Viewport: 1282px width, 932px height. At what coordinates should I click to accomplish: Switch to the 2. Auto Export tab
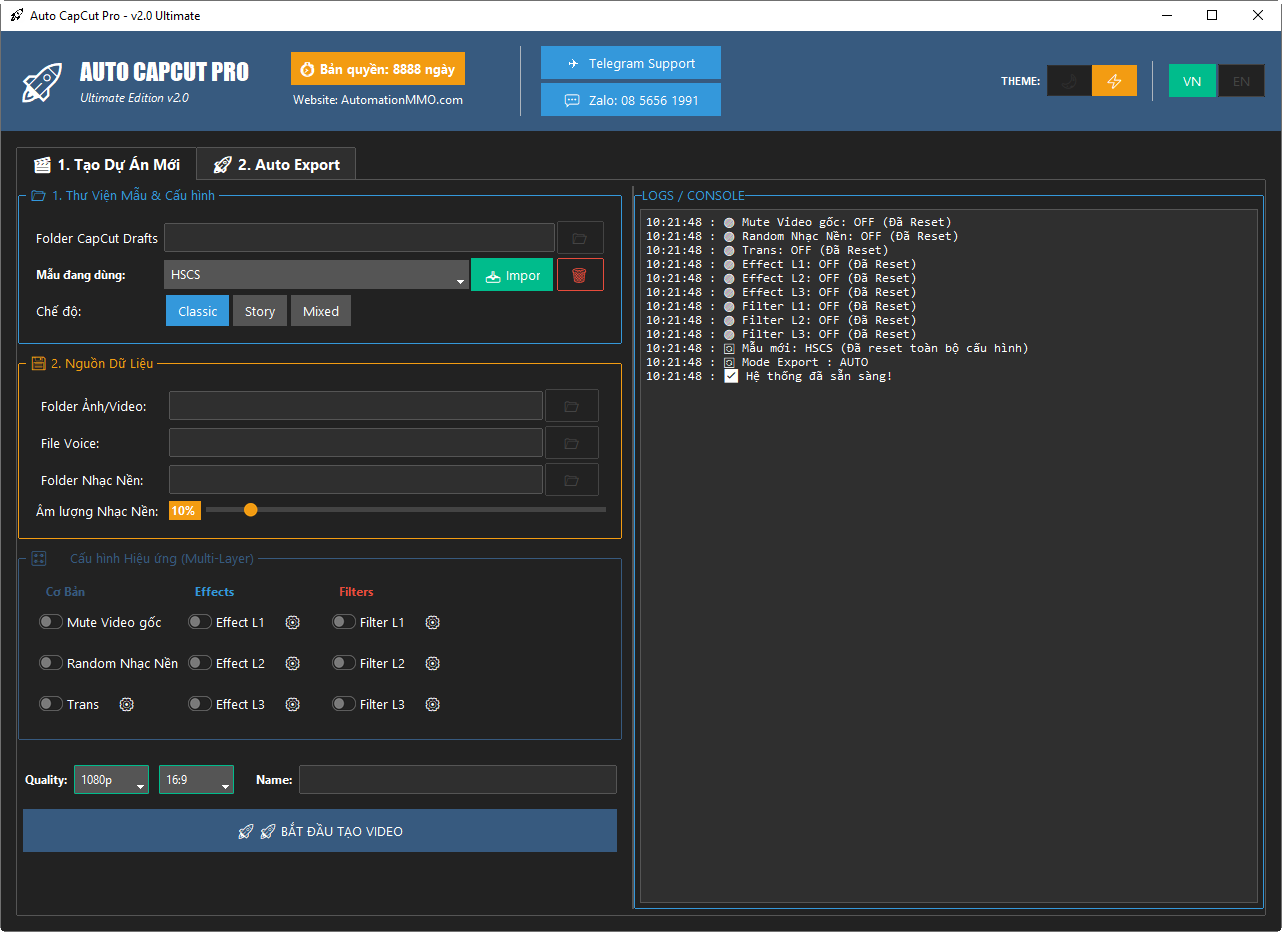(276, 164)
